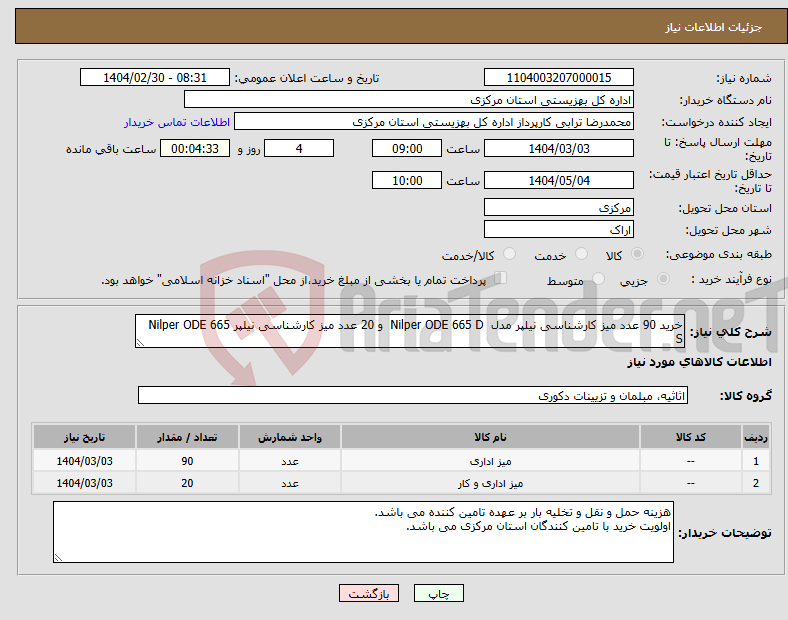The image size is (788, 620).
Task: Click the تعداد / مقدار column header
Action: point(187,437)
